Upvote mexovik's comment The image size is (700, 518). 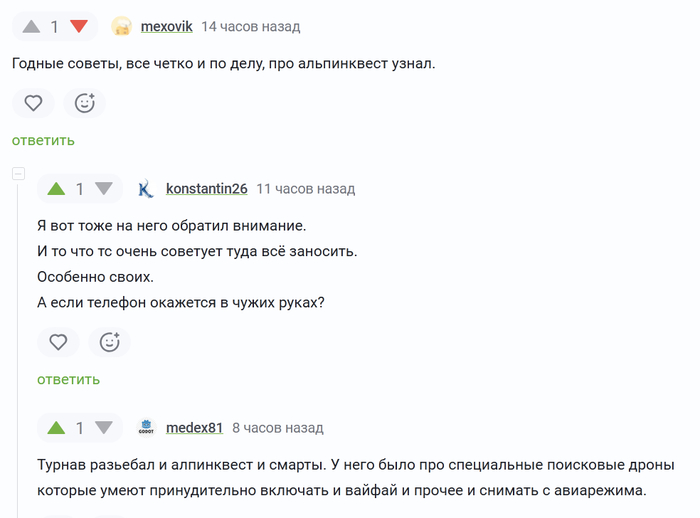(x=30, y=26)
